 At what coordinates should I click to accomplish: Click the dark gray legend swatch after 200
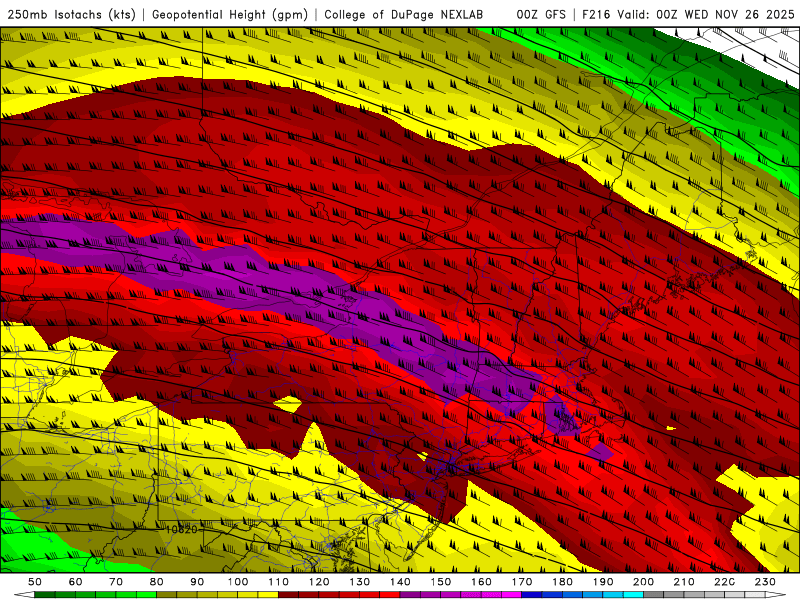(x=654, y=594)
